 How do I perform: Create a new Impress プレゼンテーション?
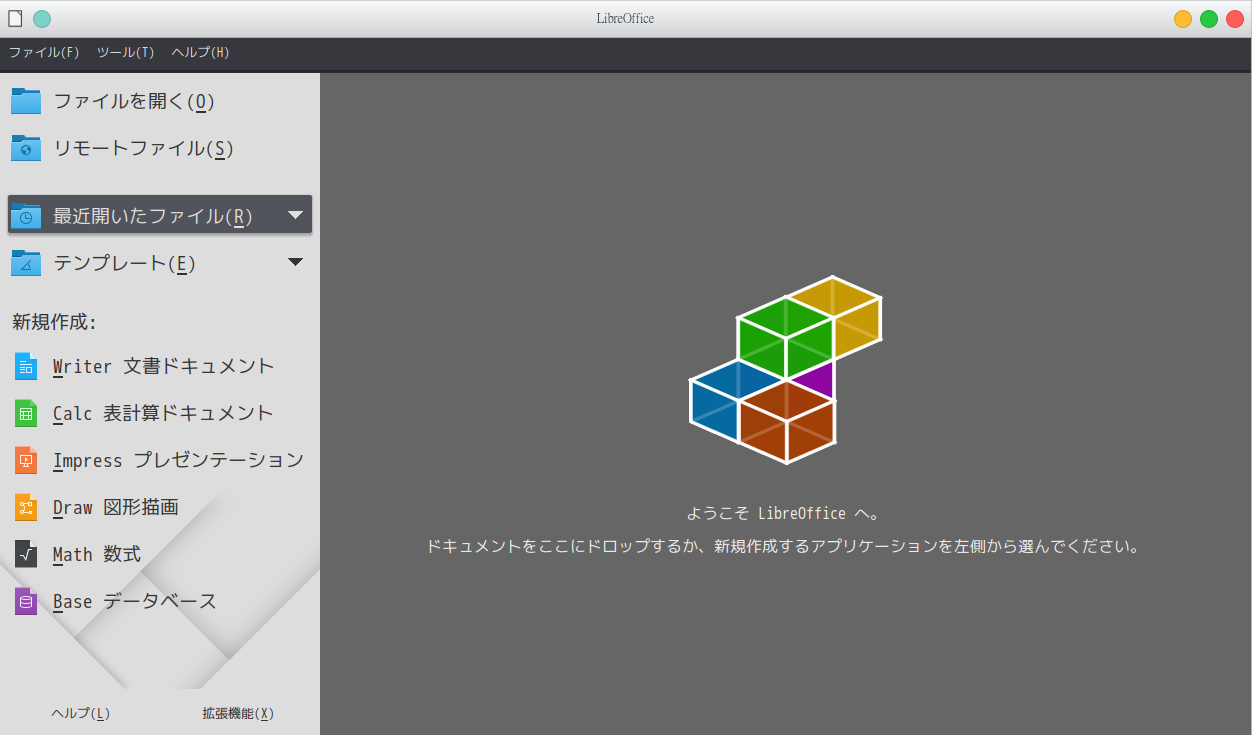tap(160, 460)
